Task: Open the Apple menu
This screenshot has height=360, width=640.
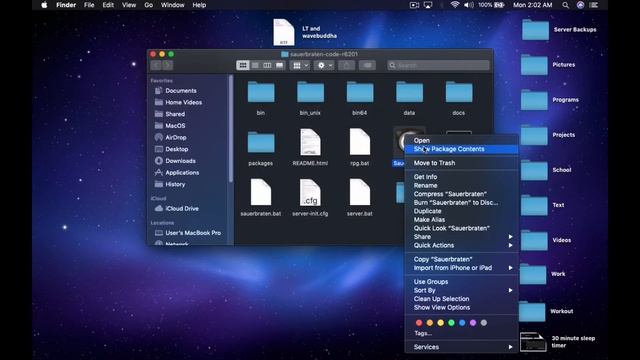Action: 44,5
